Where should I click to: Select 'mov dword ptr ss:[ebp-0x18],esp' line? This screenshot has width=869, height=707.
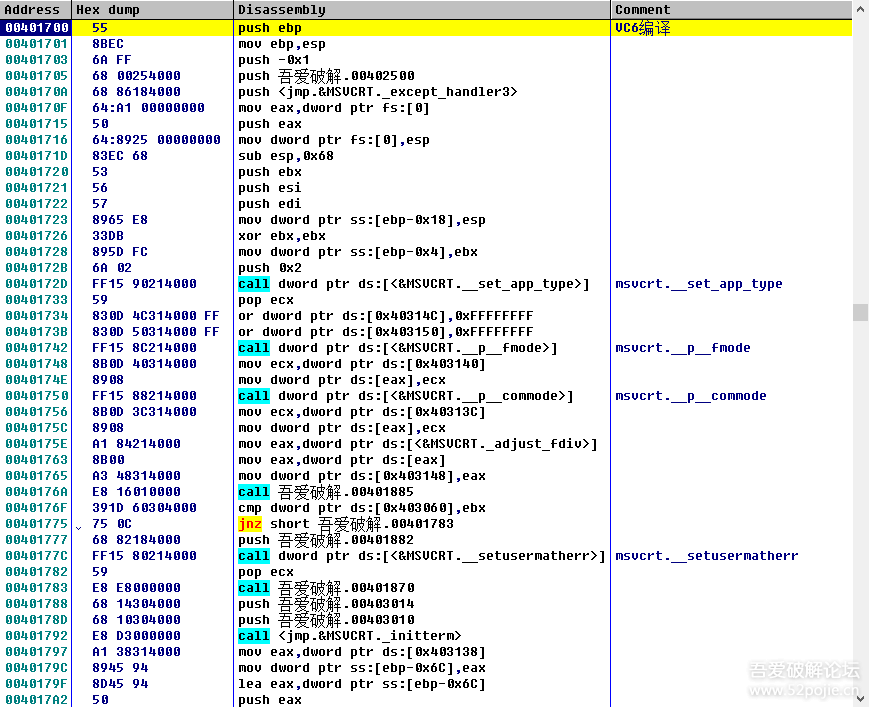[x=362, y=220]
